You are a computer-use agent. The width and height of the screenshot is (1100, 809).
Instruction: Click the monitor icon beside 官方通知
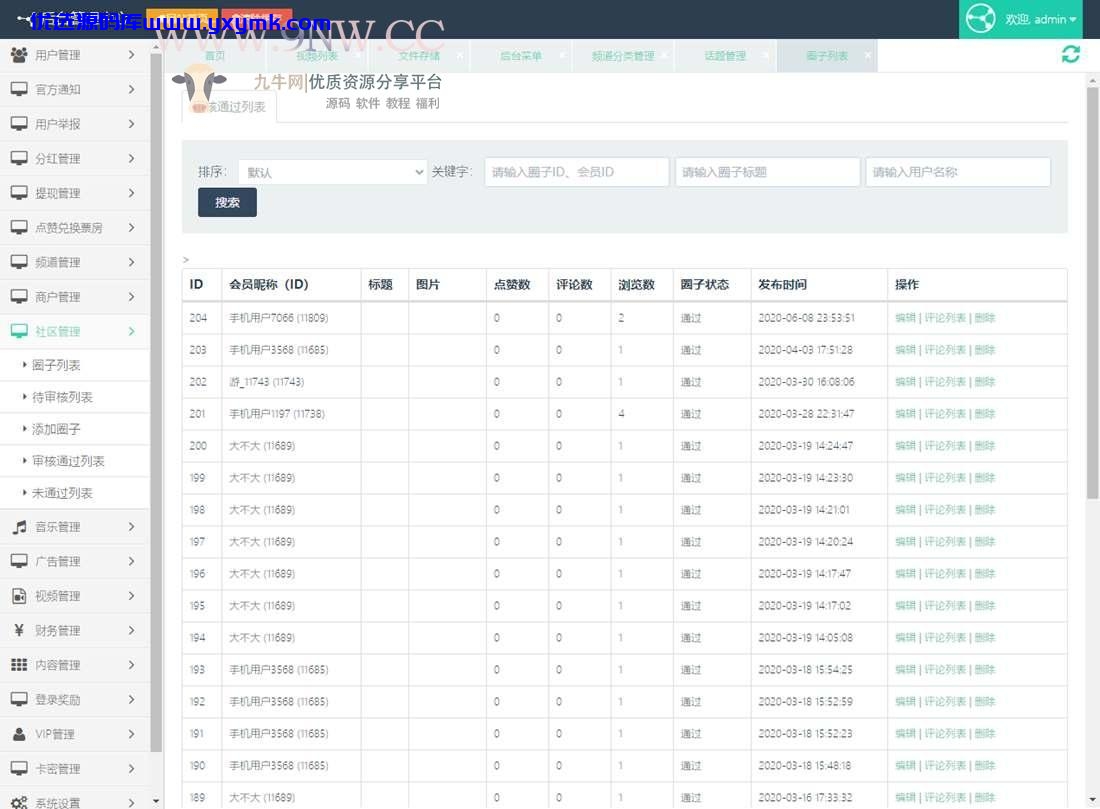pyautogui.click(x=19, y=89)
